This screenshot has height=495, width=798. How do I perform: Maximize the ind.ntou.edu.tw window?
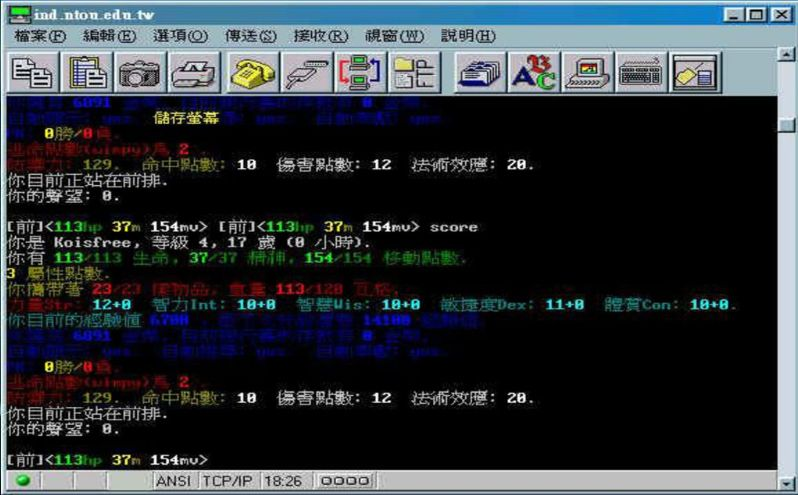tap(756, 14)
